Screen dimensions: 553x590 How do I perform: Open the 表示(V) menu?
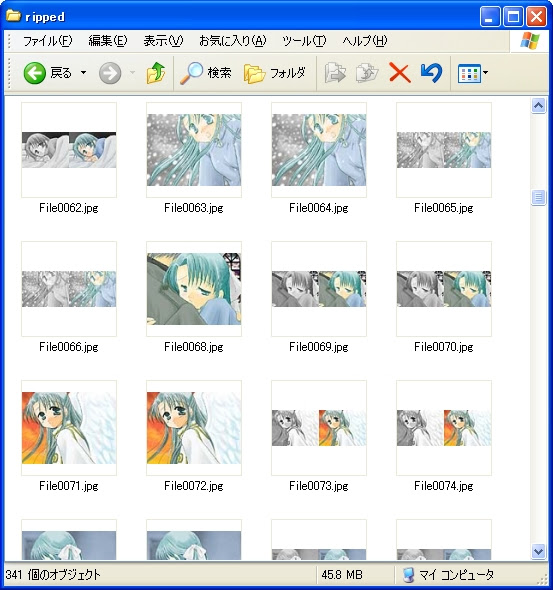163,41
